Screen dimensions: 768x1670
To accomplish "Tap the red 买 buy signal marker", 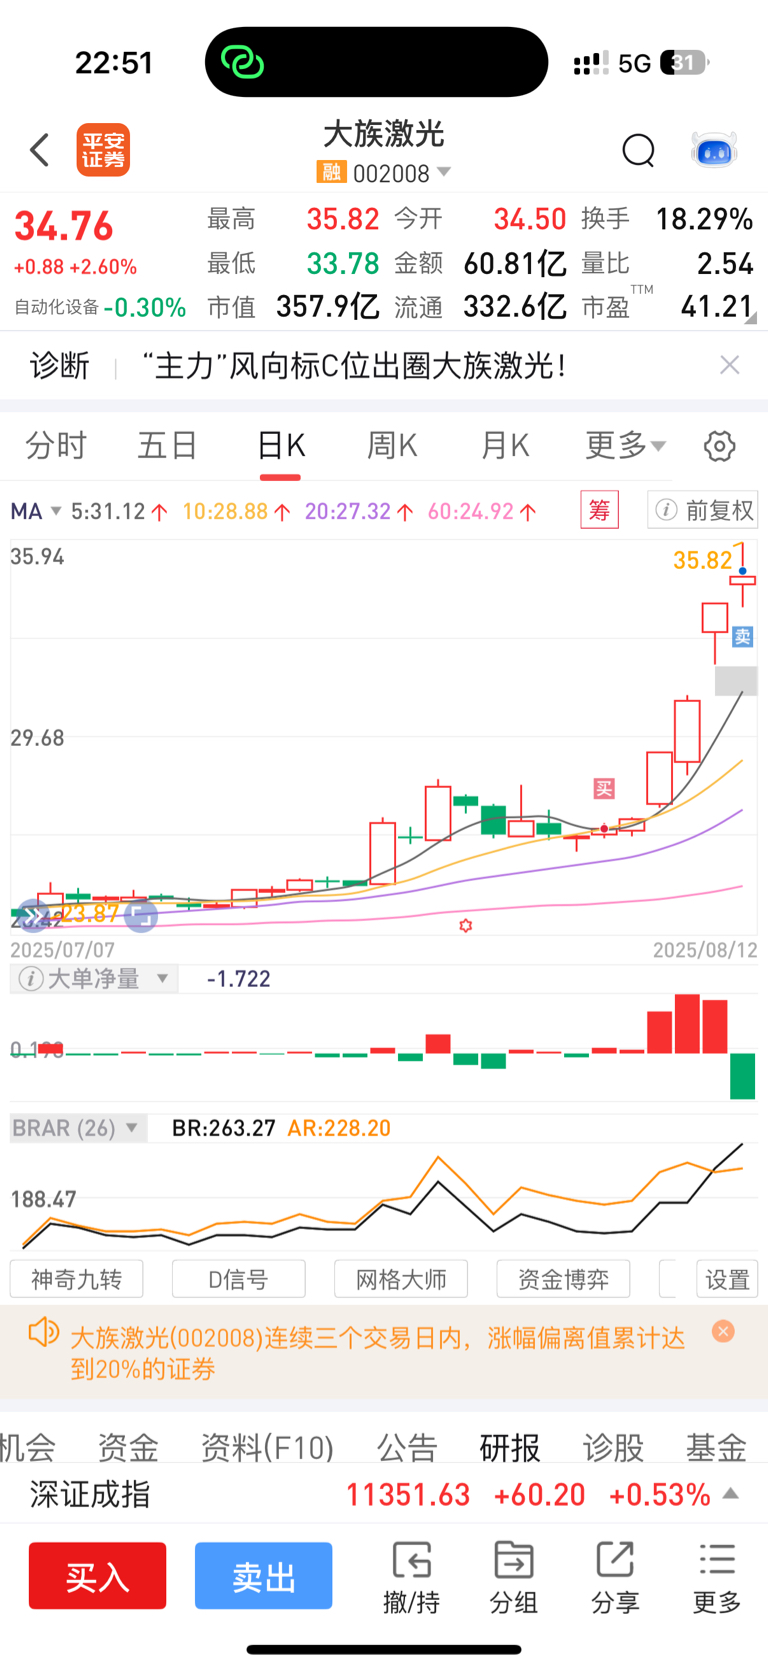I will [x=604, y=789].
